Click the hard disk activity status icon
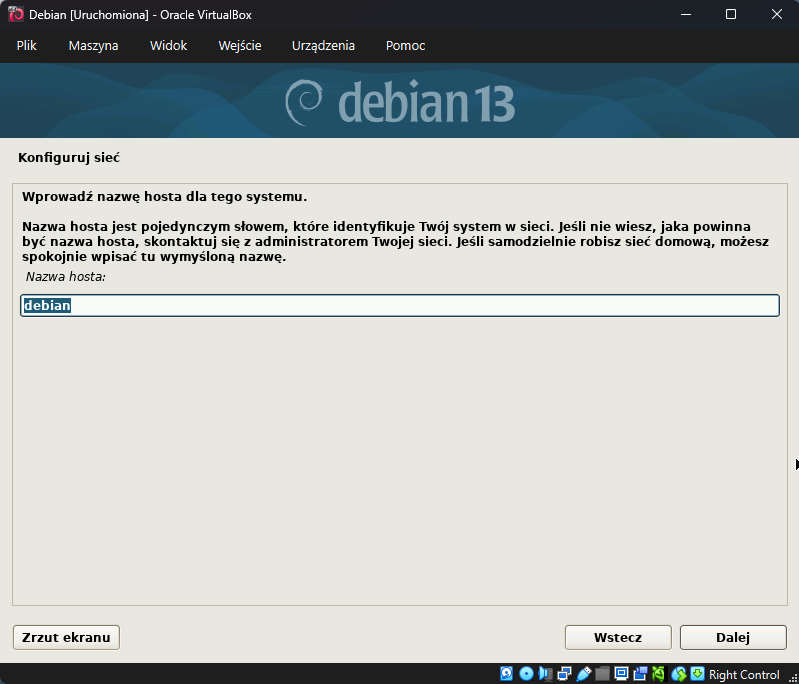 click(x=506, y=674)
